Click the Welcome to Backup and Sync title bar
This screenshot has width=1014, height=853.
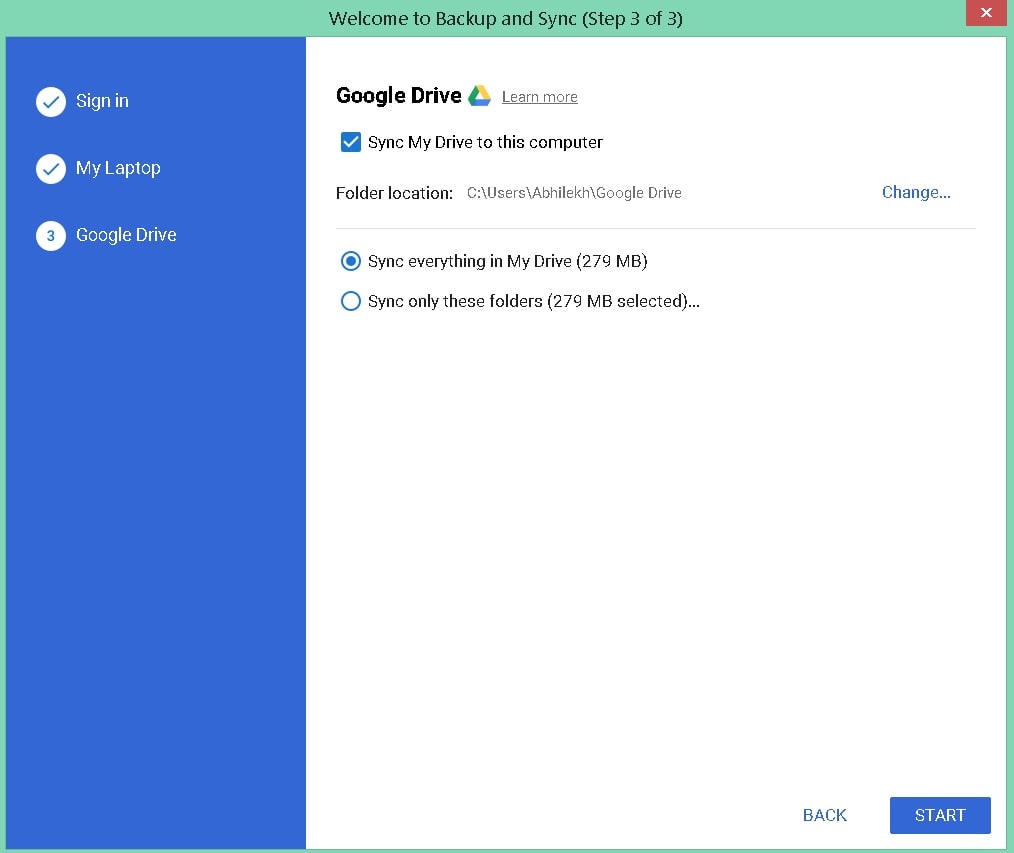[x=505, y=18]
